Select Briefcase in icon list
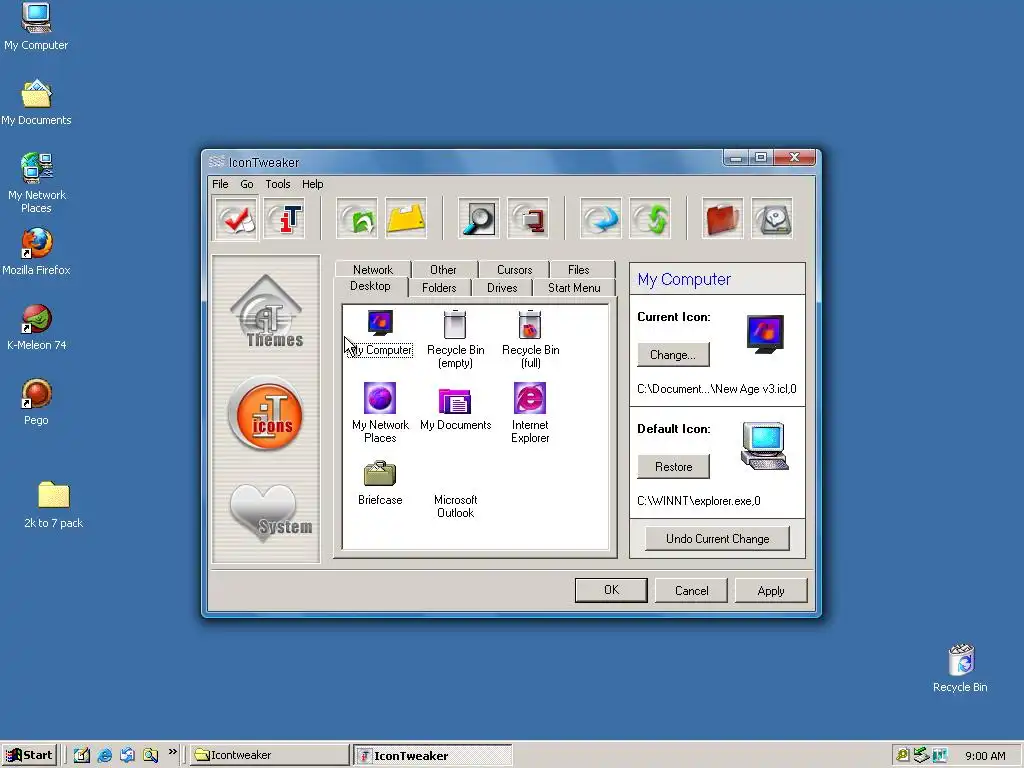Screen dimensions: 1024x768 [380, 483]
